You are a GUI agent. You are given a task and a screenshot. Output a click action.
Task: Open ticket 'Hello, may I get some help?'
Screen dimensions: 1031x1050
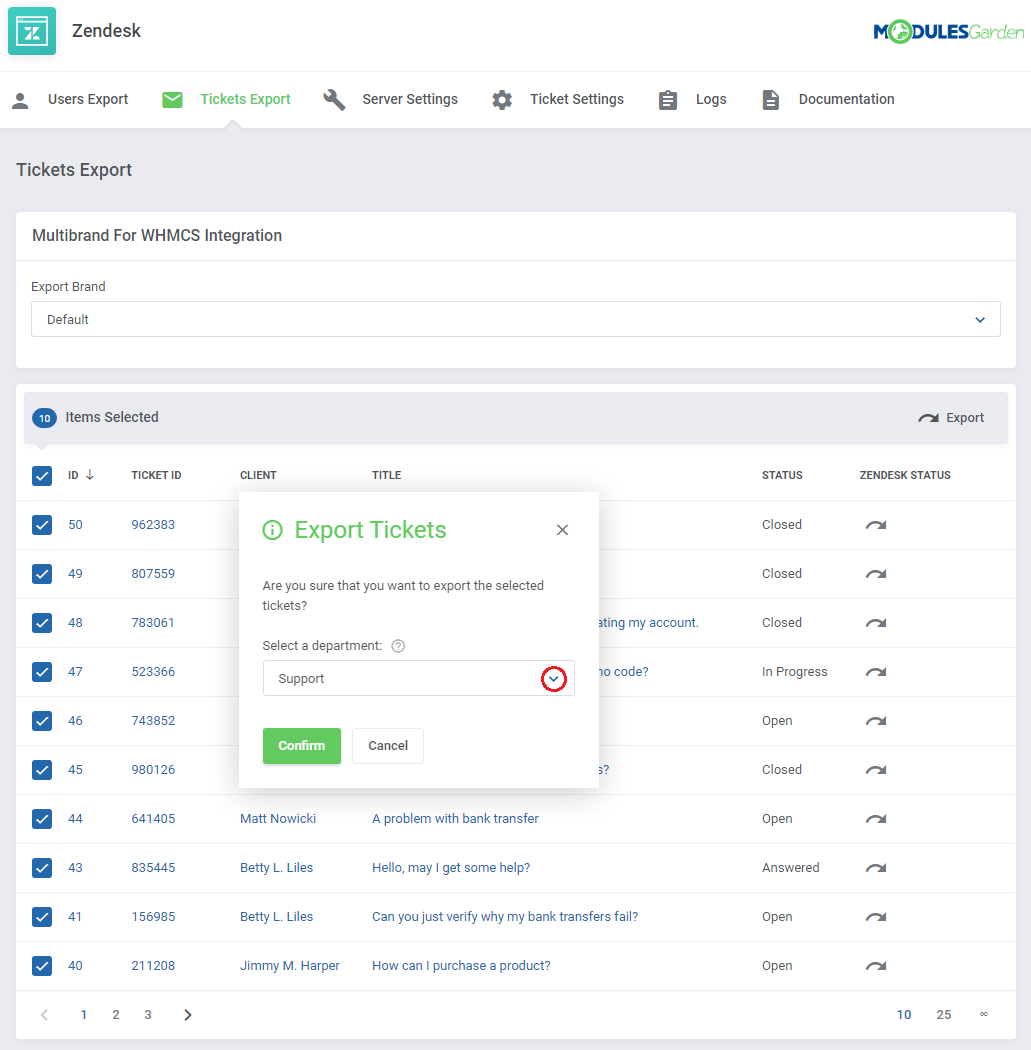451,868
